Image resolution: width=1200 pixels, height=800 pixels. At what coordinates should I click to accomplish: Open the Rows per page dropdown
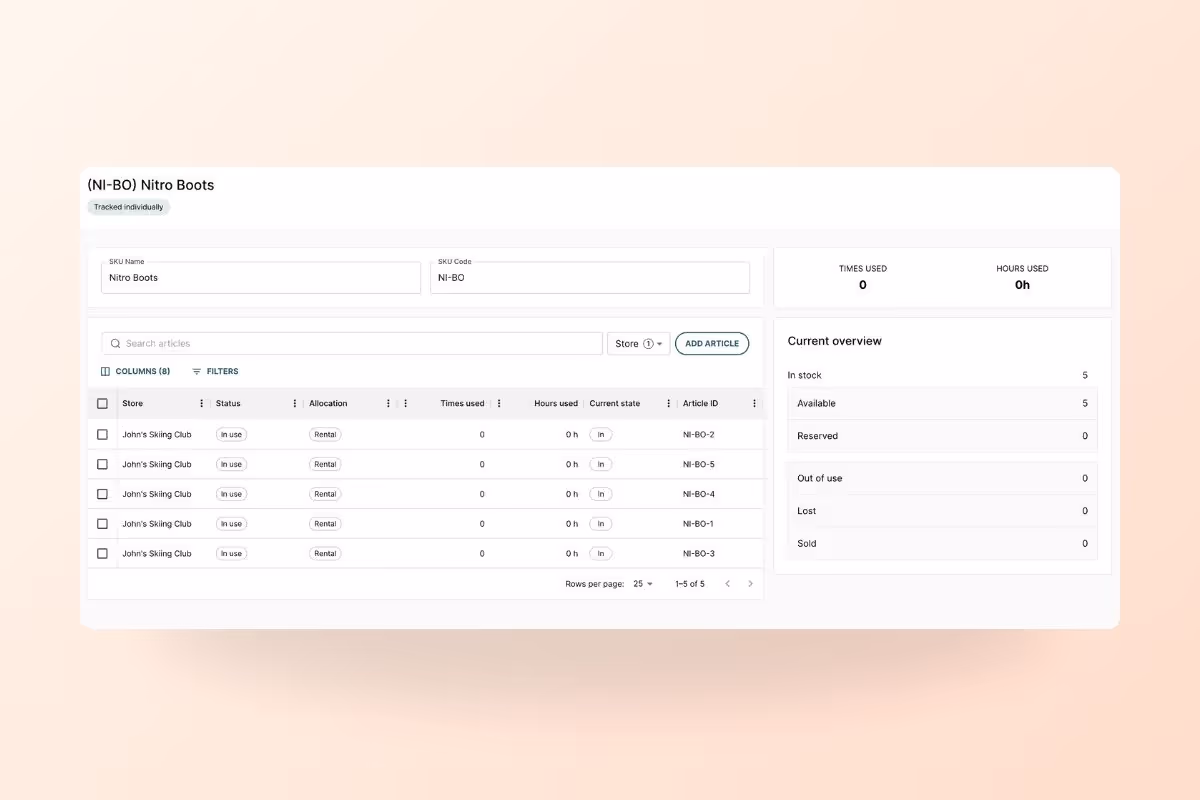pyautogui.click(x=642, y=583)
